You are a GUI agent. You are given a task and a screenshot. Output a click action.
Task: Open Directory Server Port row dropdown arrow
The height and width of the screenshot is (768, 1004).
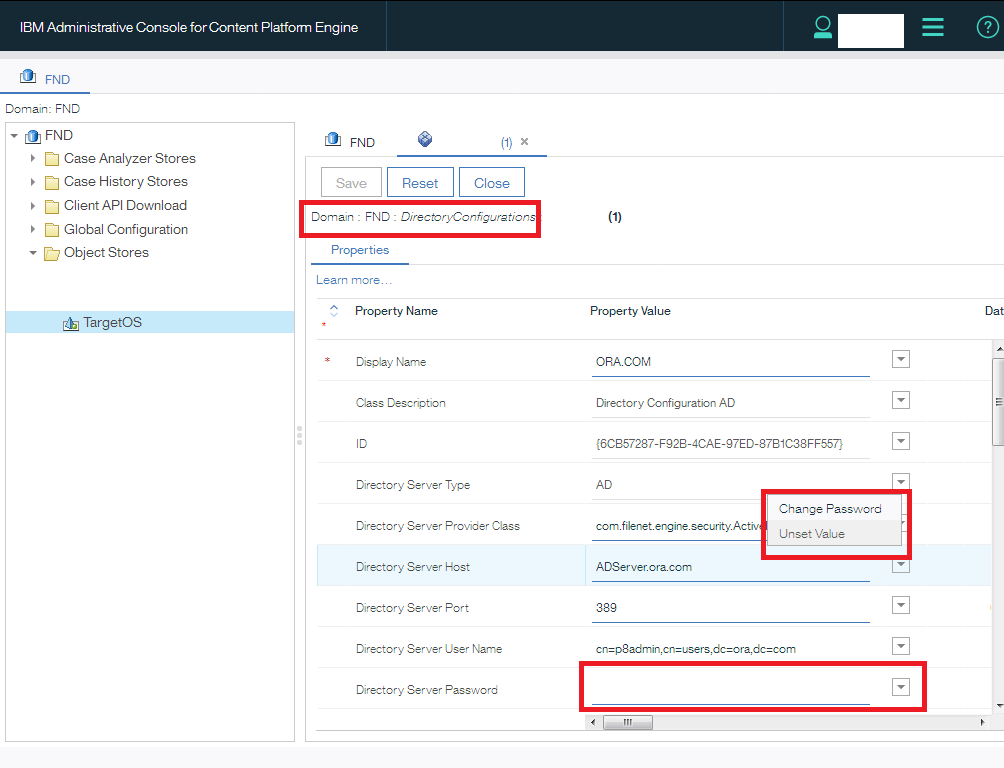coord(900,605)
